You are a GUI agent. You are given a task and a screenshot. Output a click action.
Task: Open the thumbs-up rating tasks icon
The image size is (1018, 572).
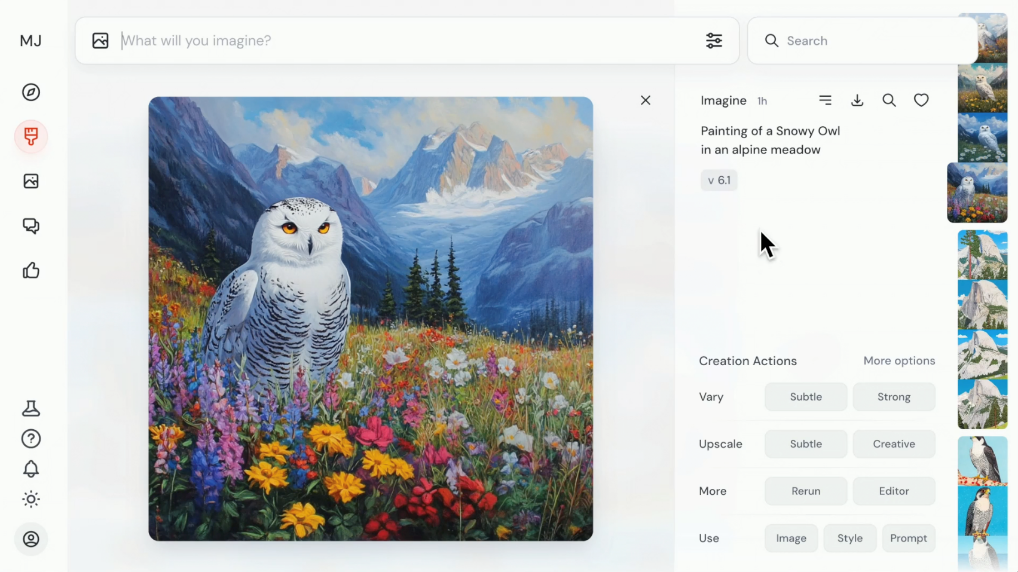pos(31,270)
